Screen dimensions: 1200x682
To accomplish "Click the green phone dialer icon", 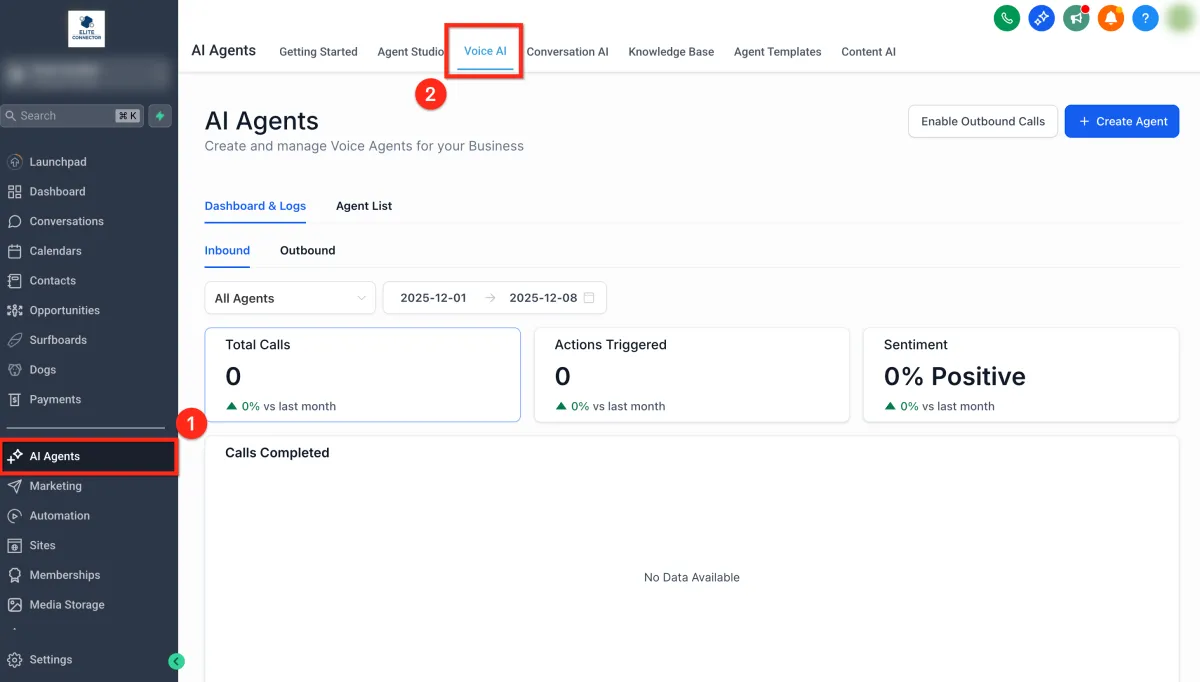I will click(x=1006, y=18).
